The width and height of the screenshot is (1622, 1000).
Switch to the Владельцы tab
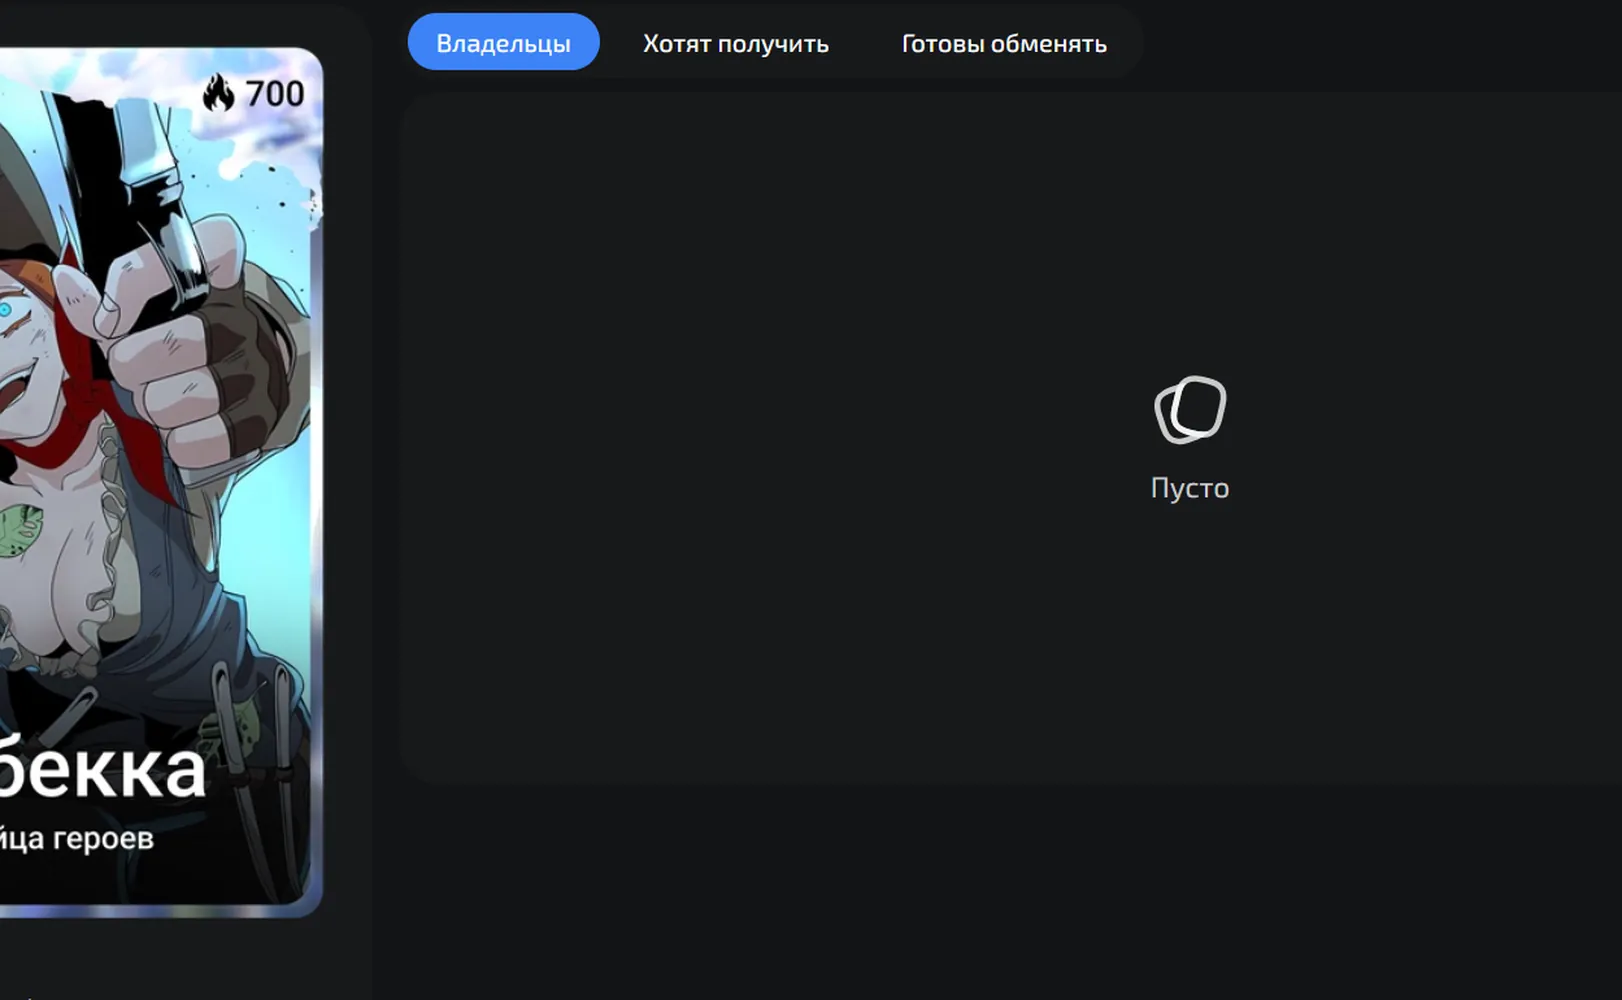(503, 42)
